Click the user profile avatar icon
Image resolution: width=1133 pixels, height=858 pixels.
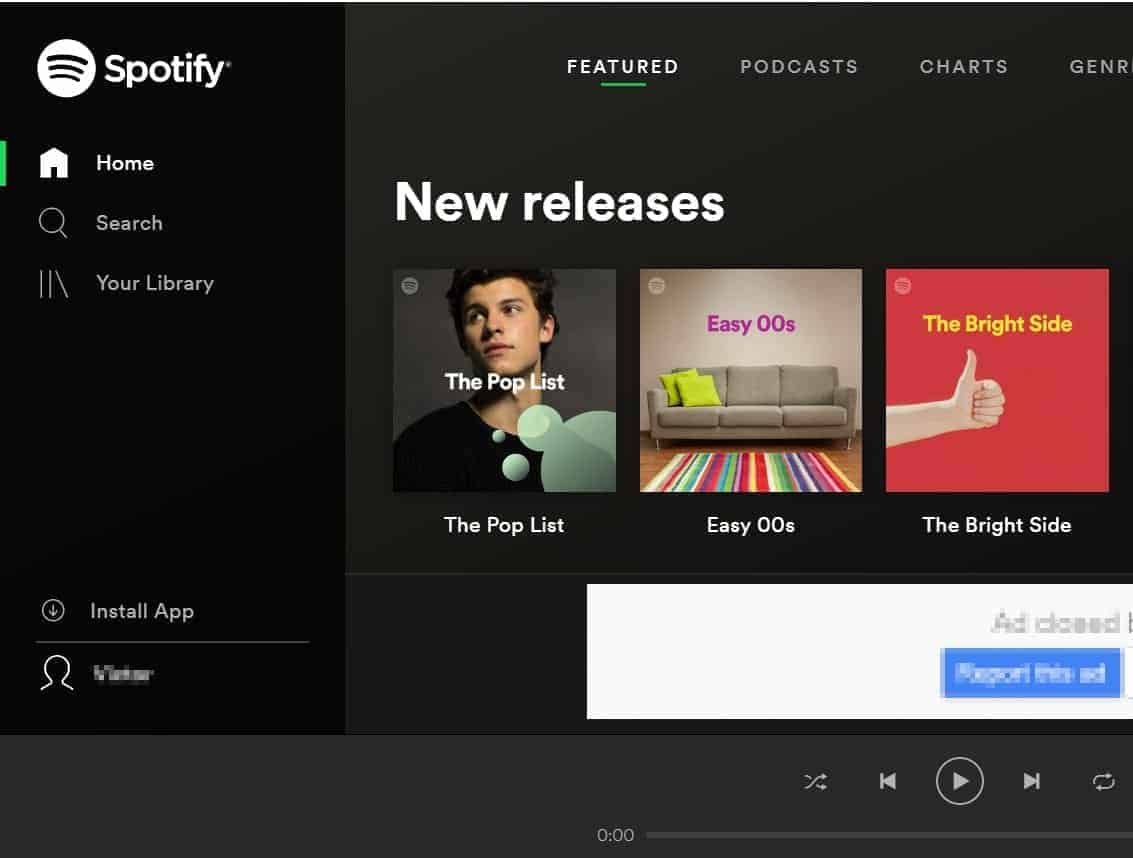coord(56,673)
